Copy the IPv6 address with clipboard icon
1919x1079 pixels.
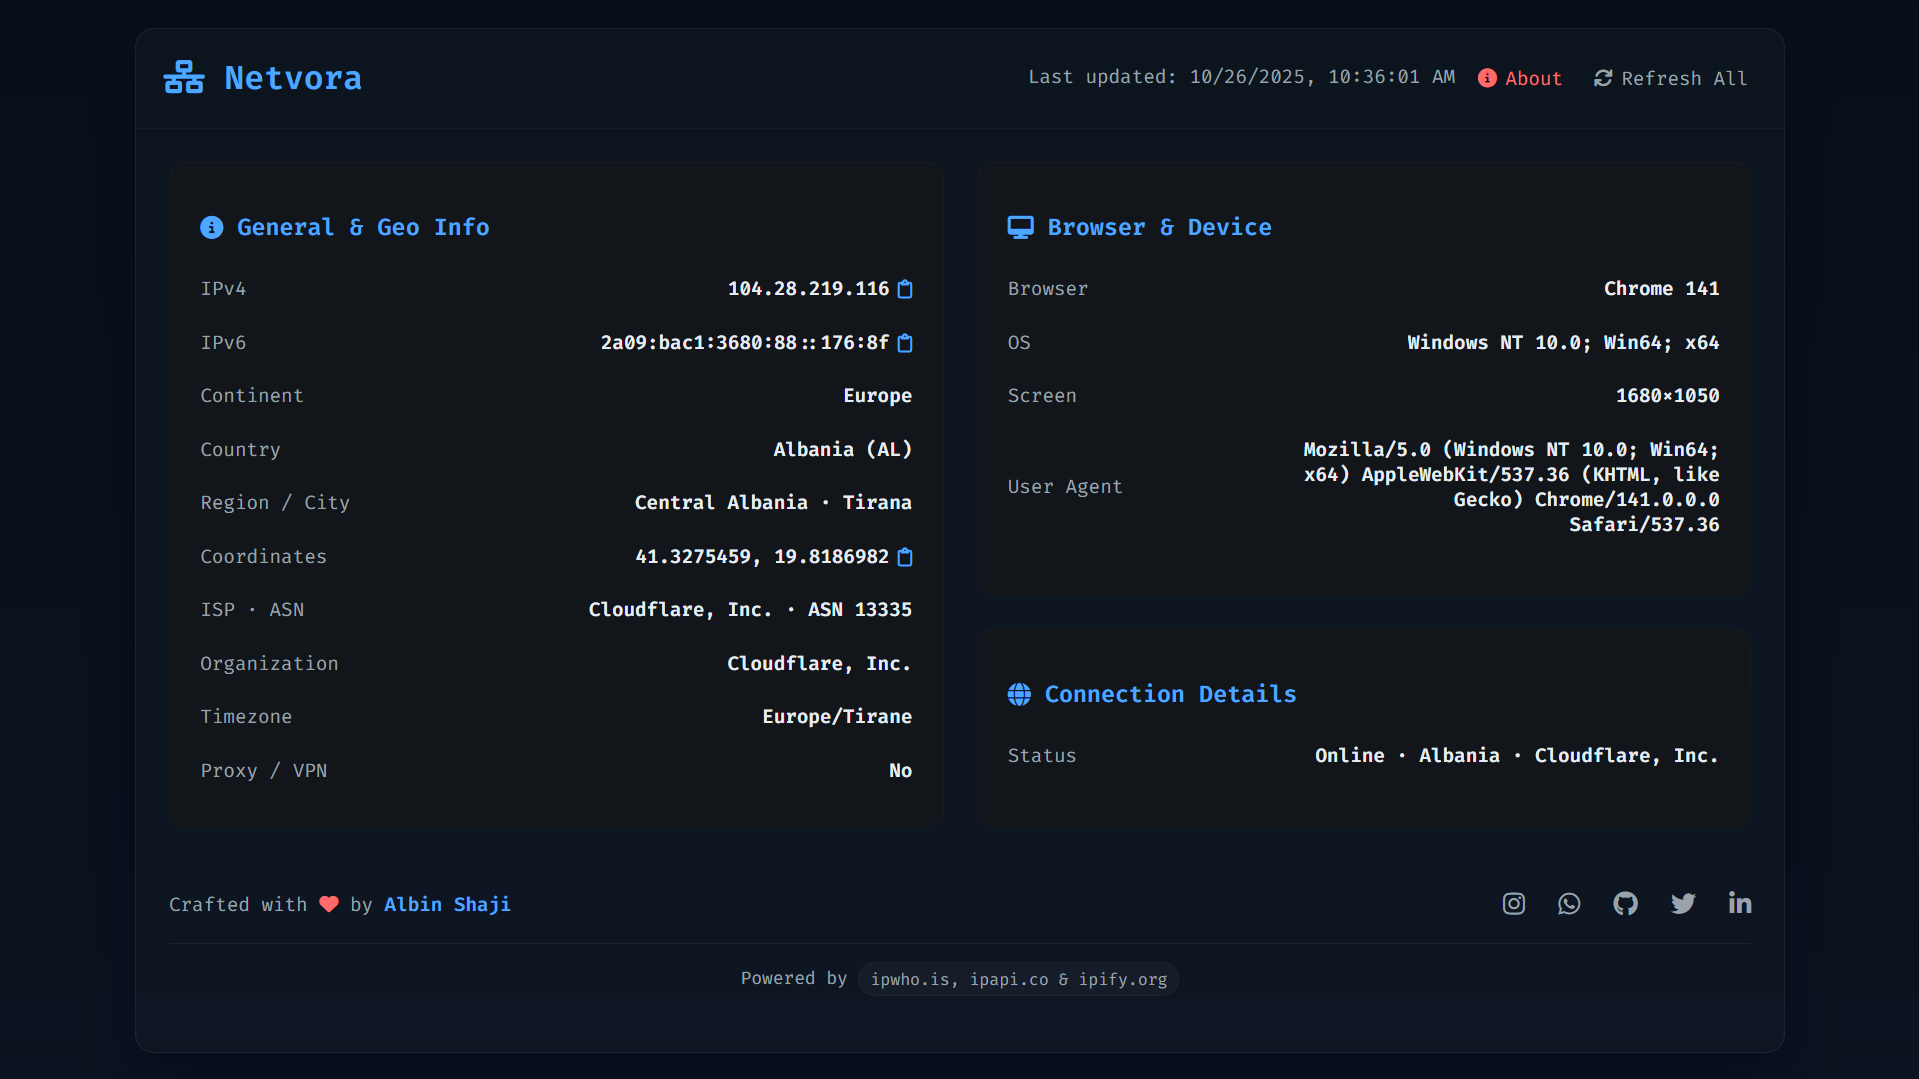(x=905, y=343)
